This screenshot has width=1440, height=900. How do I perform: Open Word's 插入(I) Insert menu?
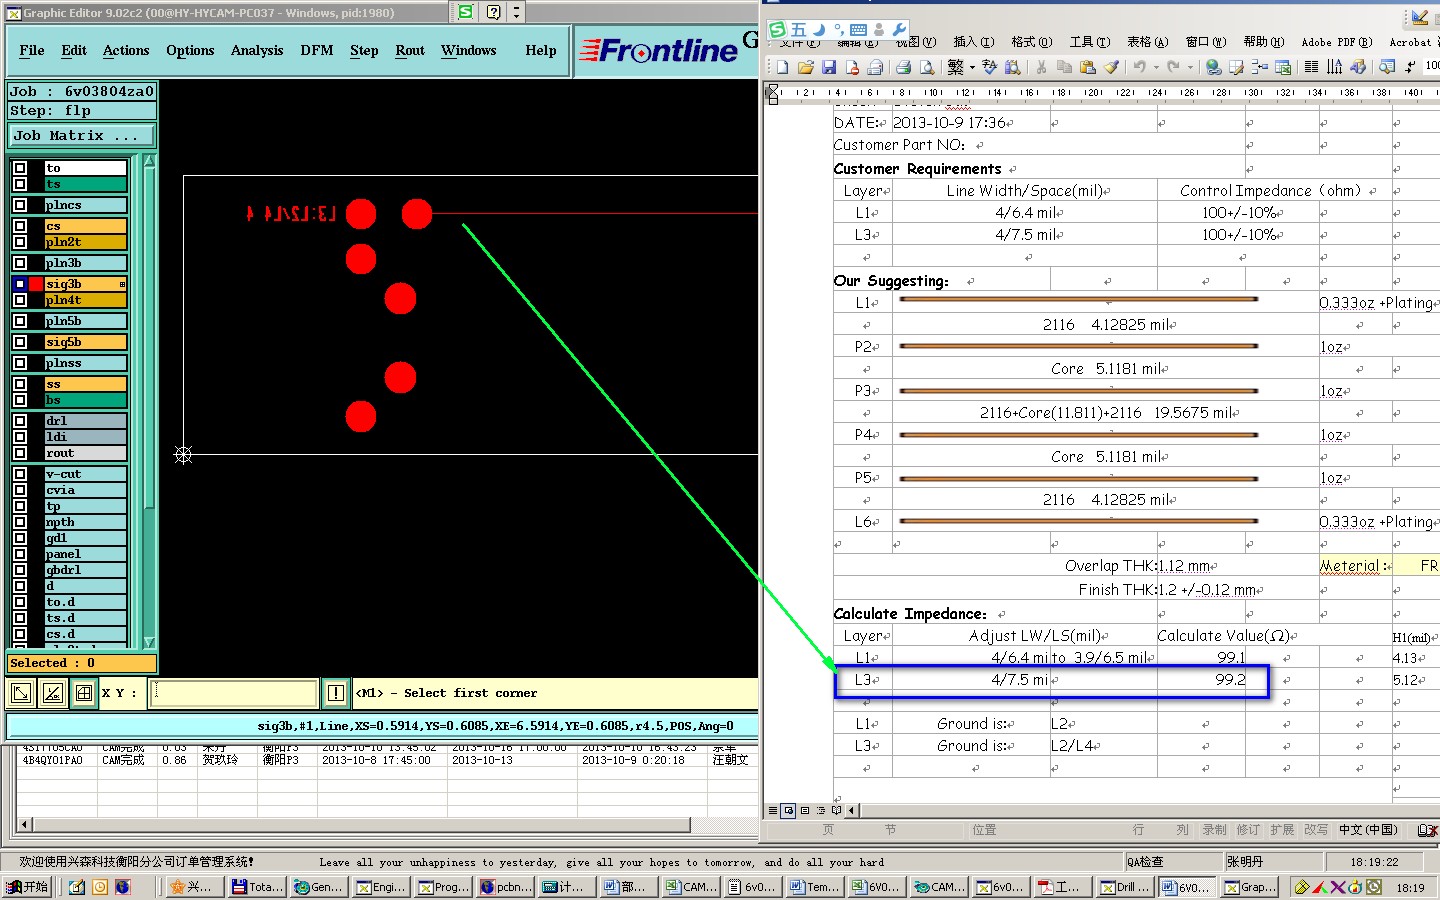pos(973,42)
